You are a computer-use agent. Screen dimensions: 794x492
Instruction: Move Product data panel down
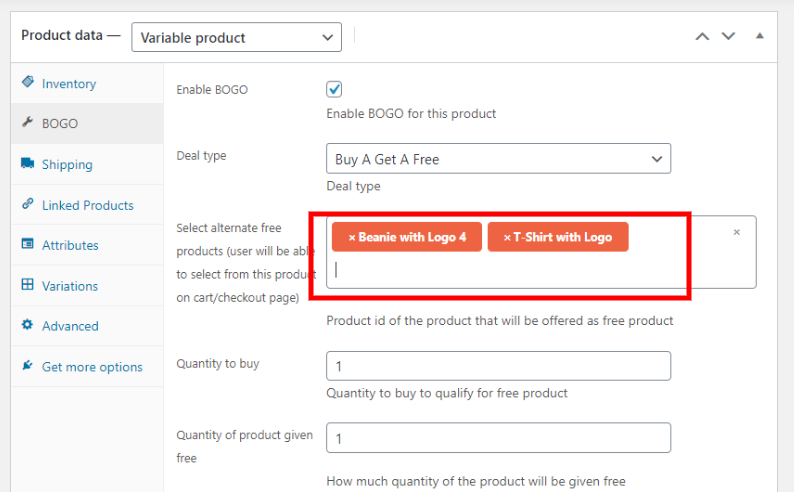(x=728, y=36)
